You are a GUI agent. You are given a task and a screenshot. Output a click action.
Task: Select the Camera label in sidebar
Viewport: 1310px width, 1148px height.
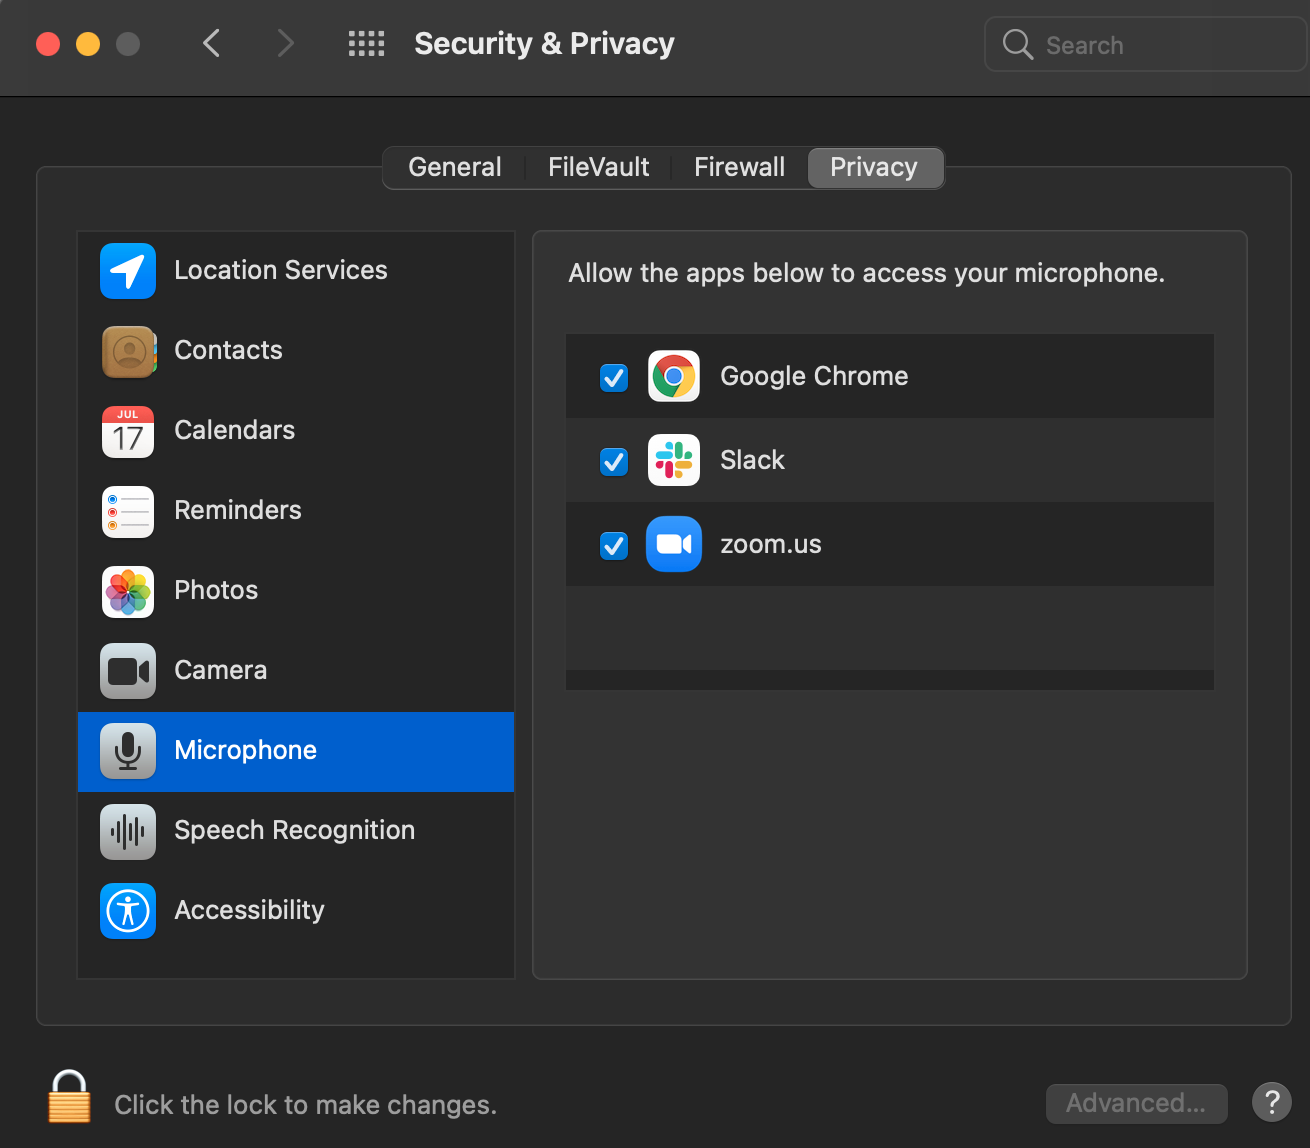click(x=221, y=670)
